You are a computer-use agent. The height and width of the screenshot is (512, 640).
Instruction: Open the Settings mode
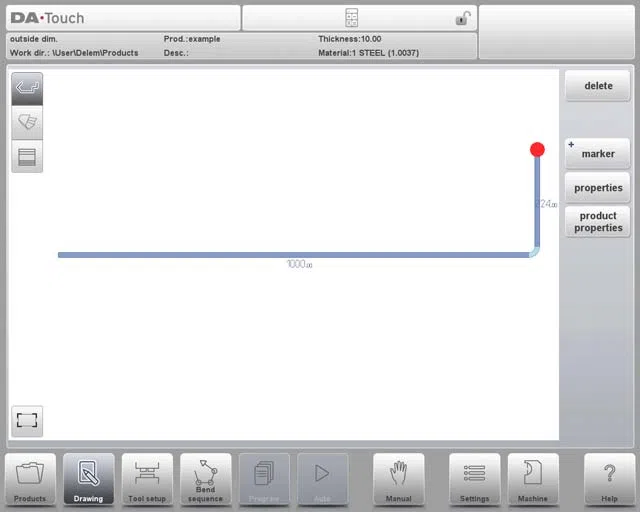[474, 479]
